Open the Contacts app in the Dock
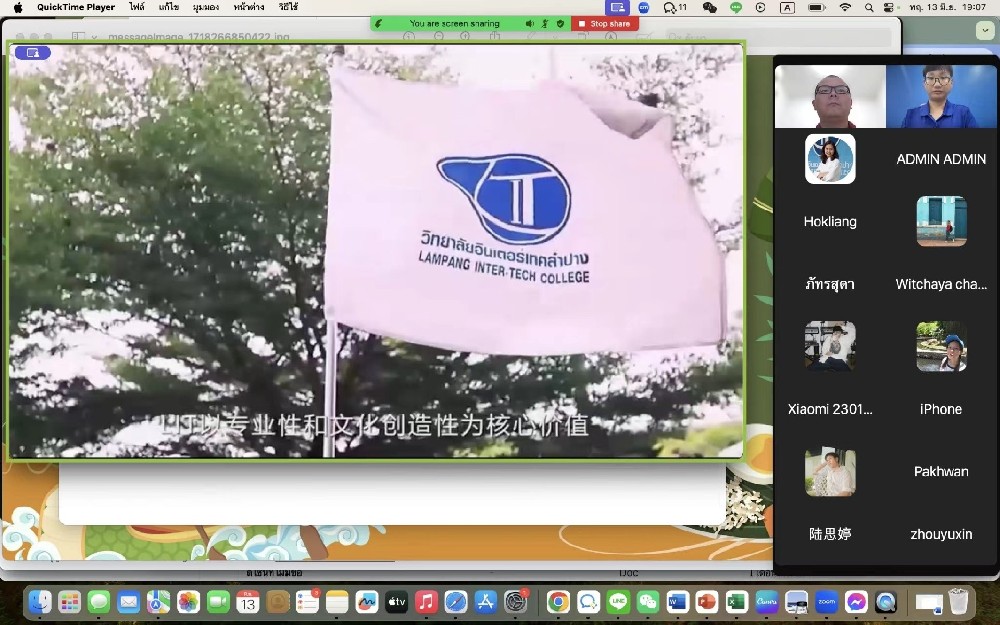 pos(277,601)
